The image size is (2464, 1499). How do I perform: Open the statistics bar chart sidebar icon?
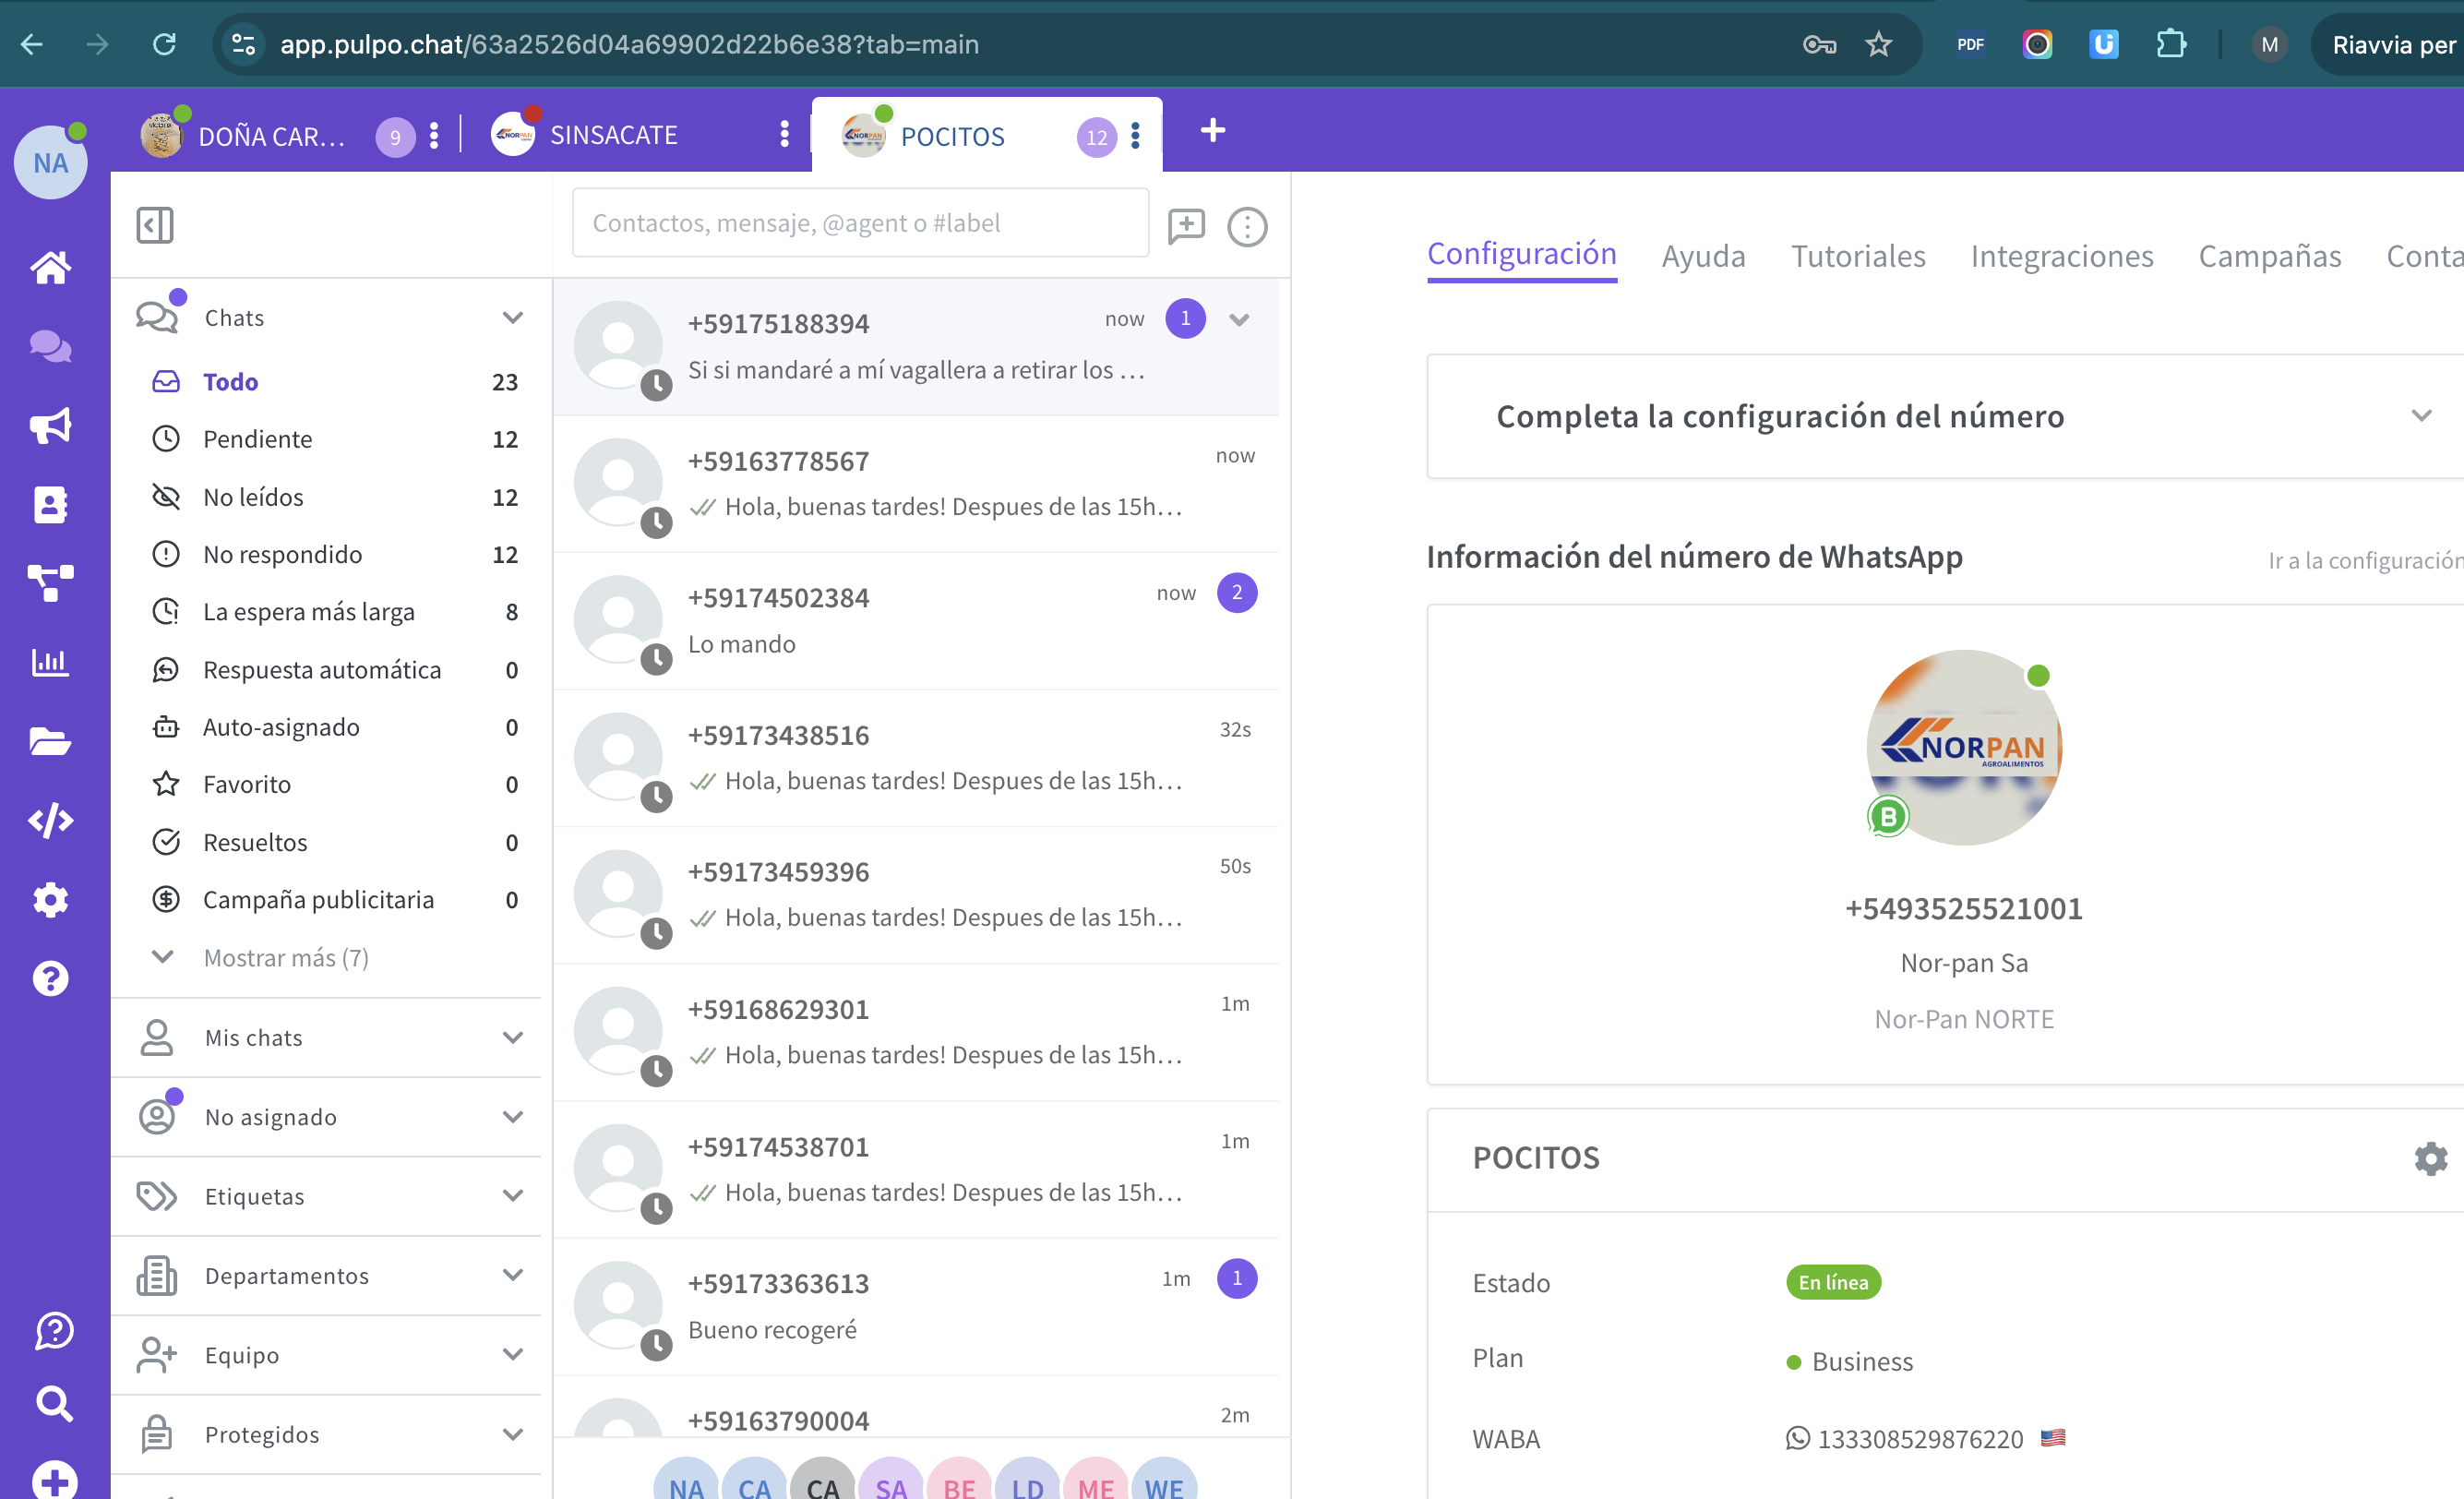point(50,662)
